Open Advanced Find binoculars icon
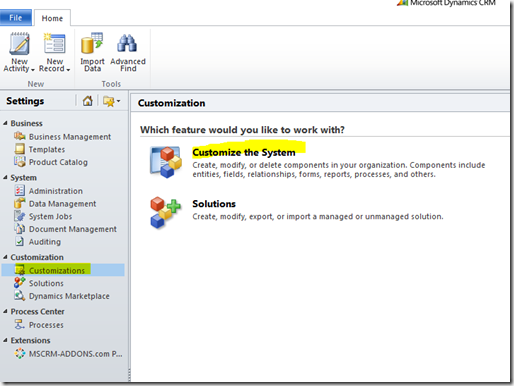The width and height of the screenshot is (514, 386). [x=127, y=44]
